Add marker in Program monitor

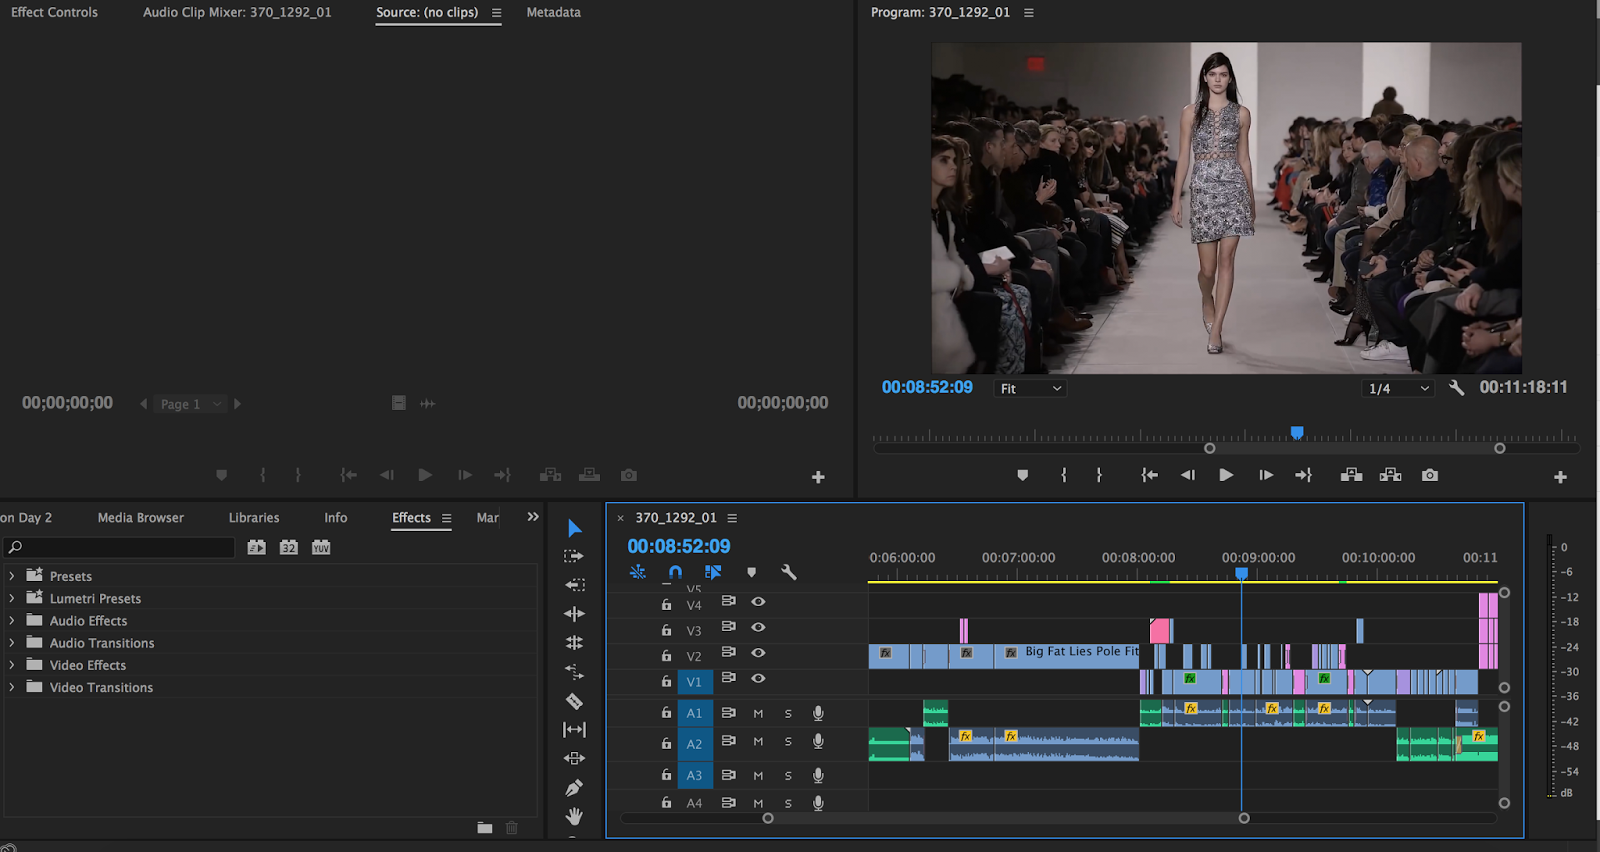point(1022,475)
